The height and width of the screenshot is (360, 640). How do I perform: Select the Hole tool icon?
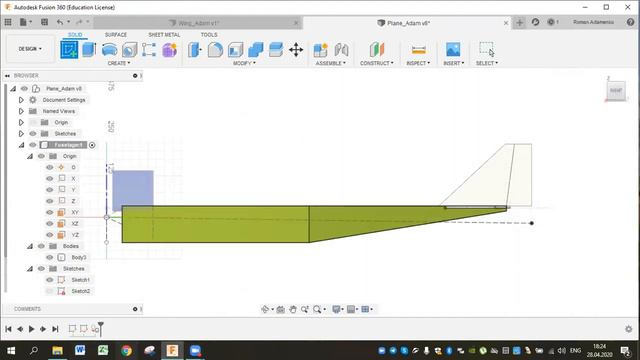pos(129,50)
